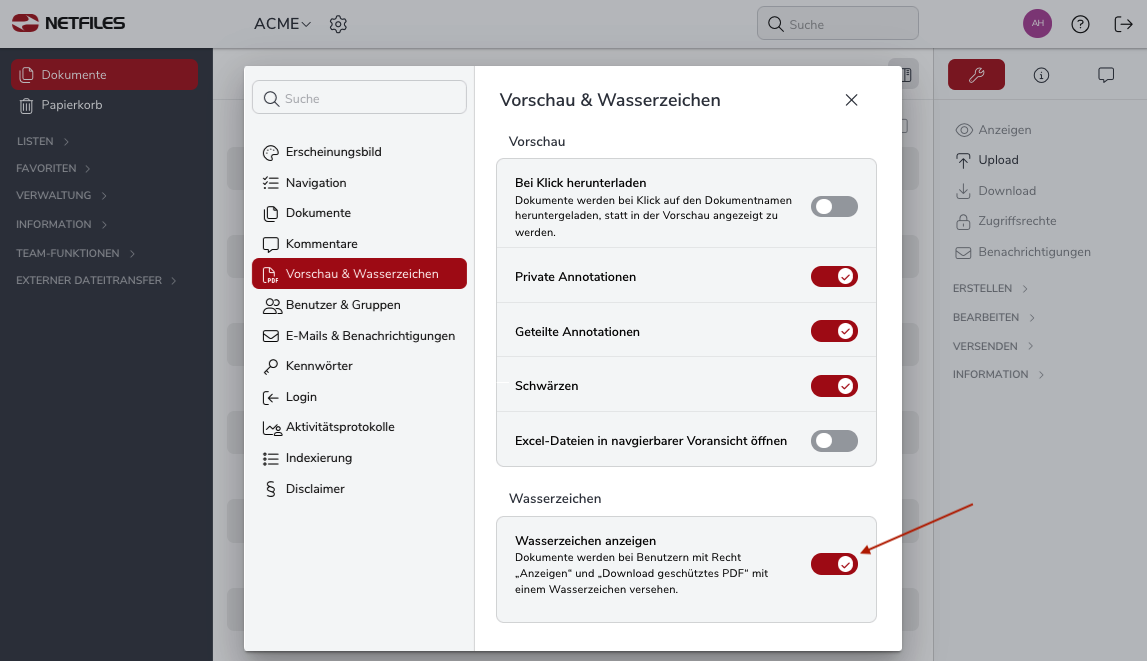Expand the VERWALTUNG sidebar section

61,195
